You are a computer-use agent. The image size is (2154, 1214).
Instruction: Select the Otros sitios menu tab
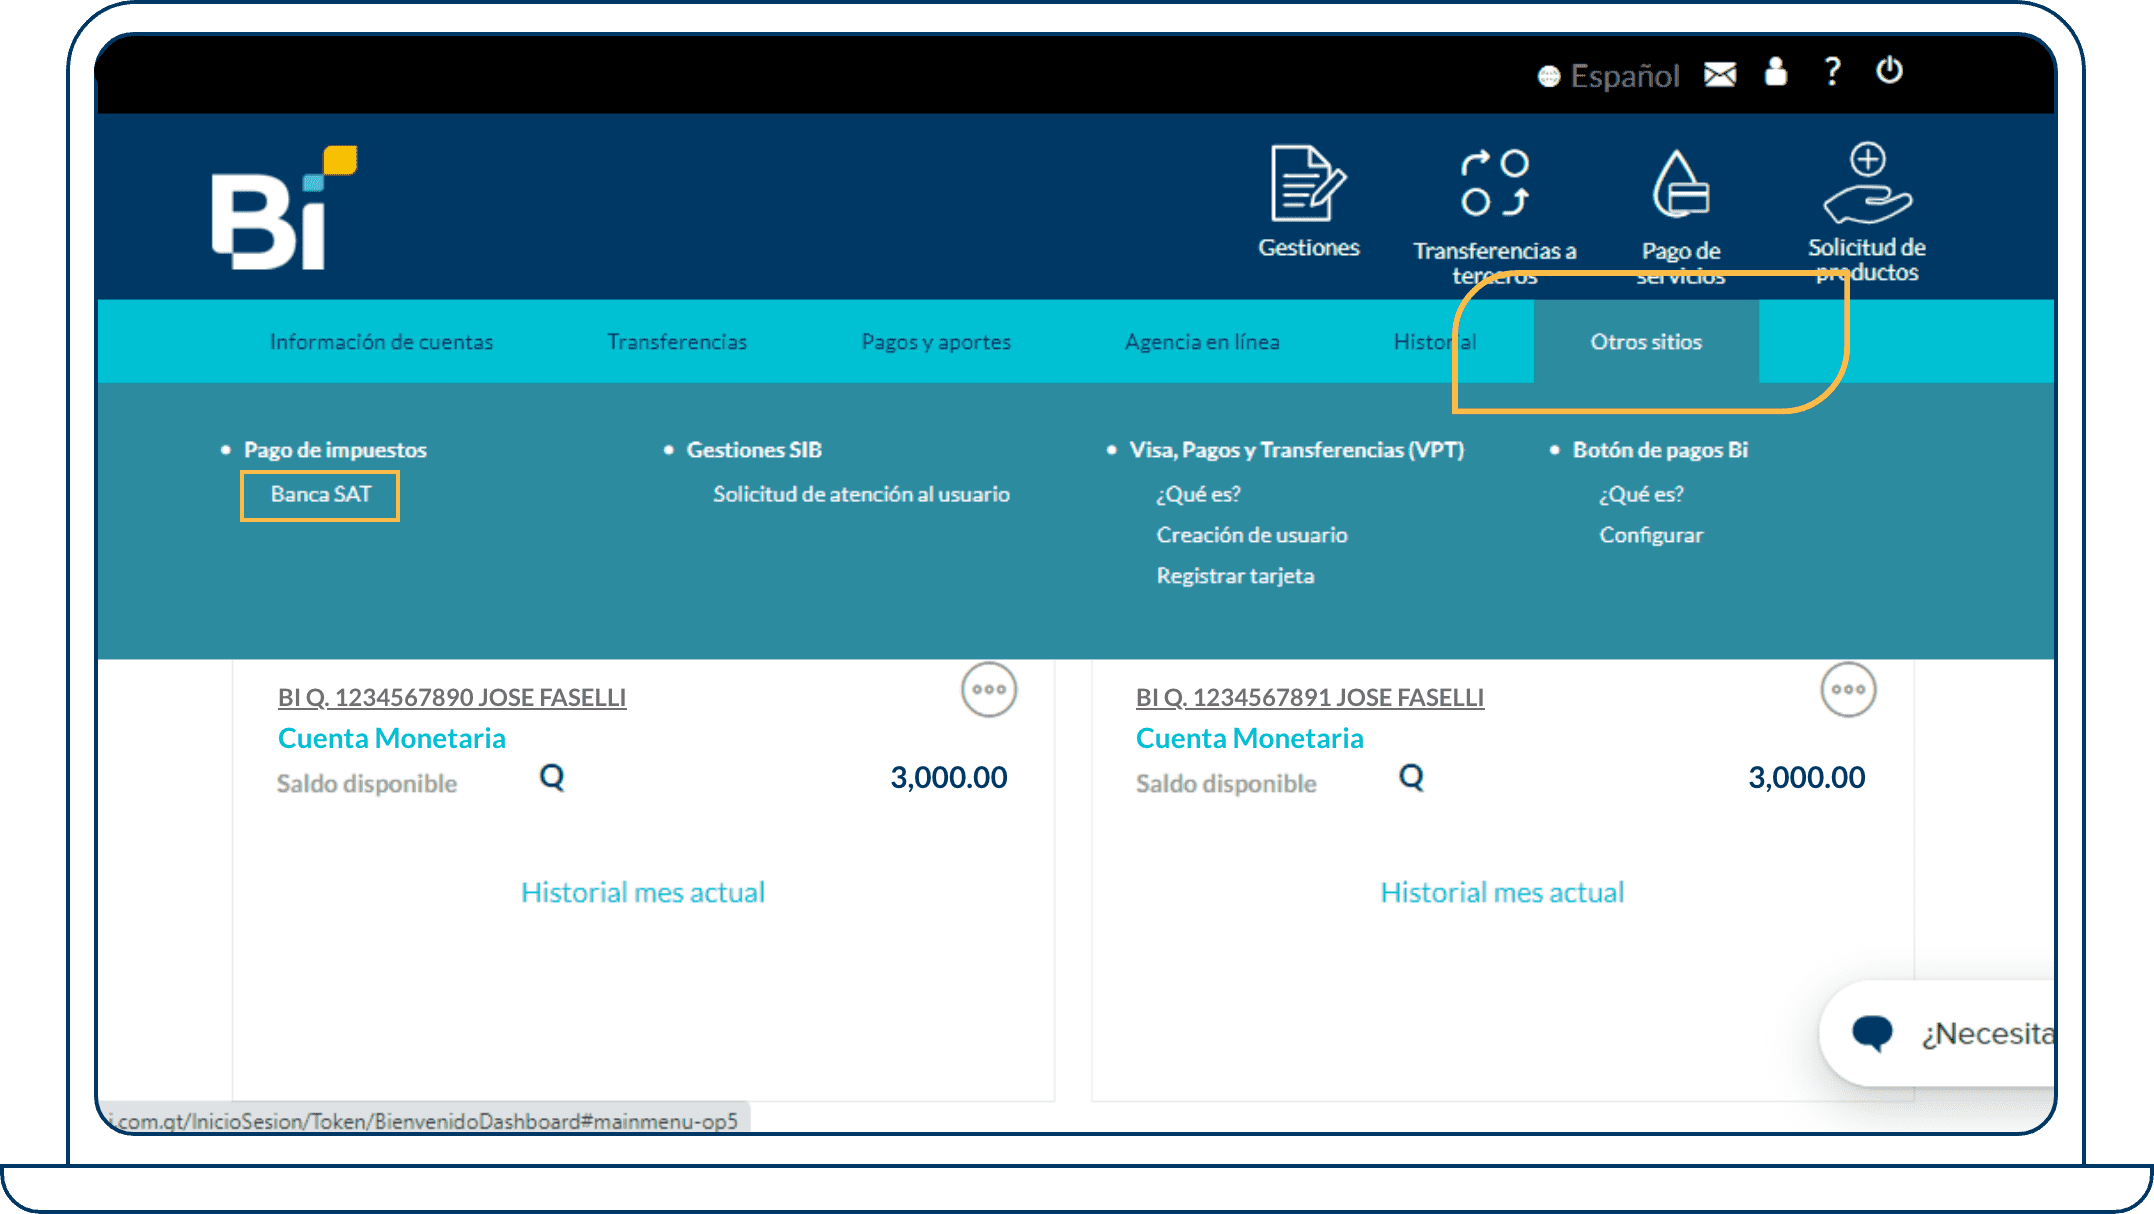point(1646,342)
